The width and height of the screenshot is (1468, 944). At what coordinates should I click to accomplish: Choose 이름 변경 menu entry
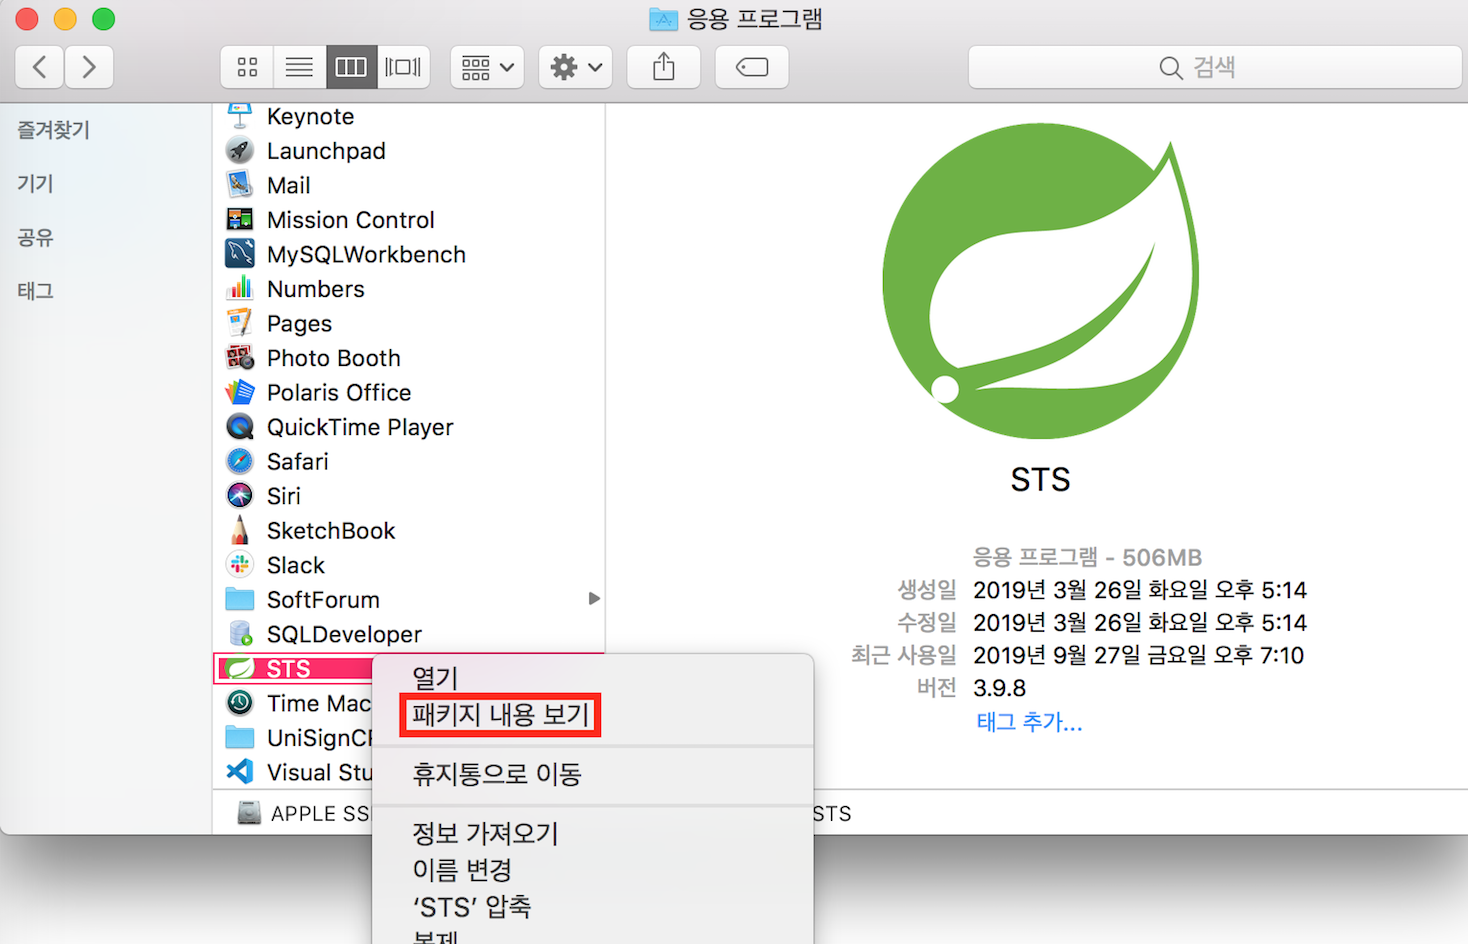(462, 870)
